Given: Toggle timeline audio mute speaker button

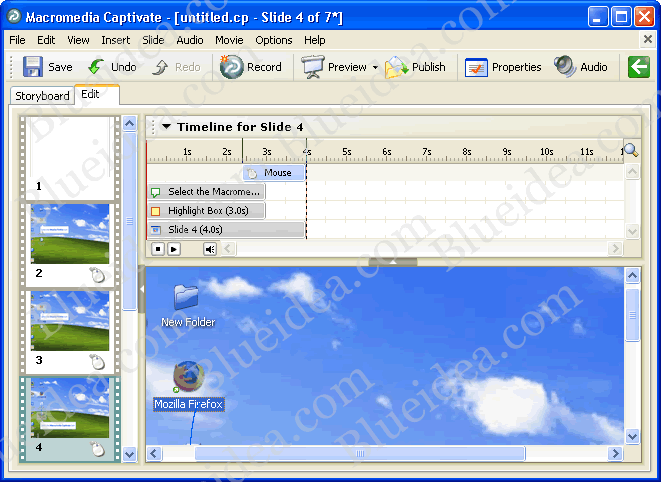Looking at the screenshot, I should point(210,249).
